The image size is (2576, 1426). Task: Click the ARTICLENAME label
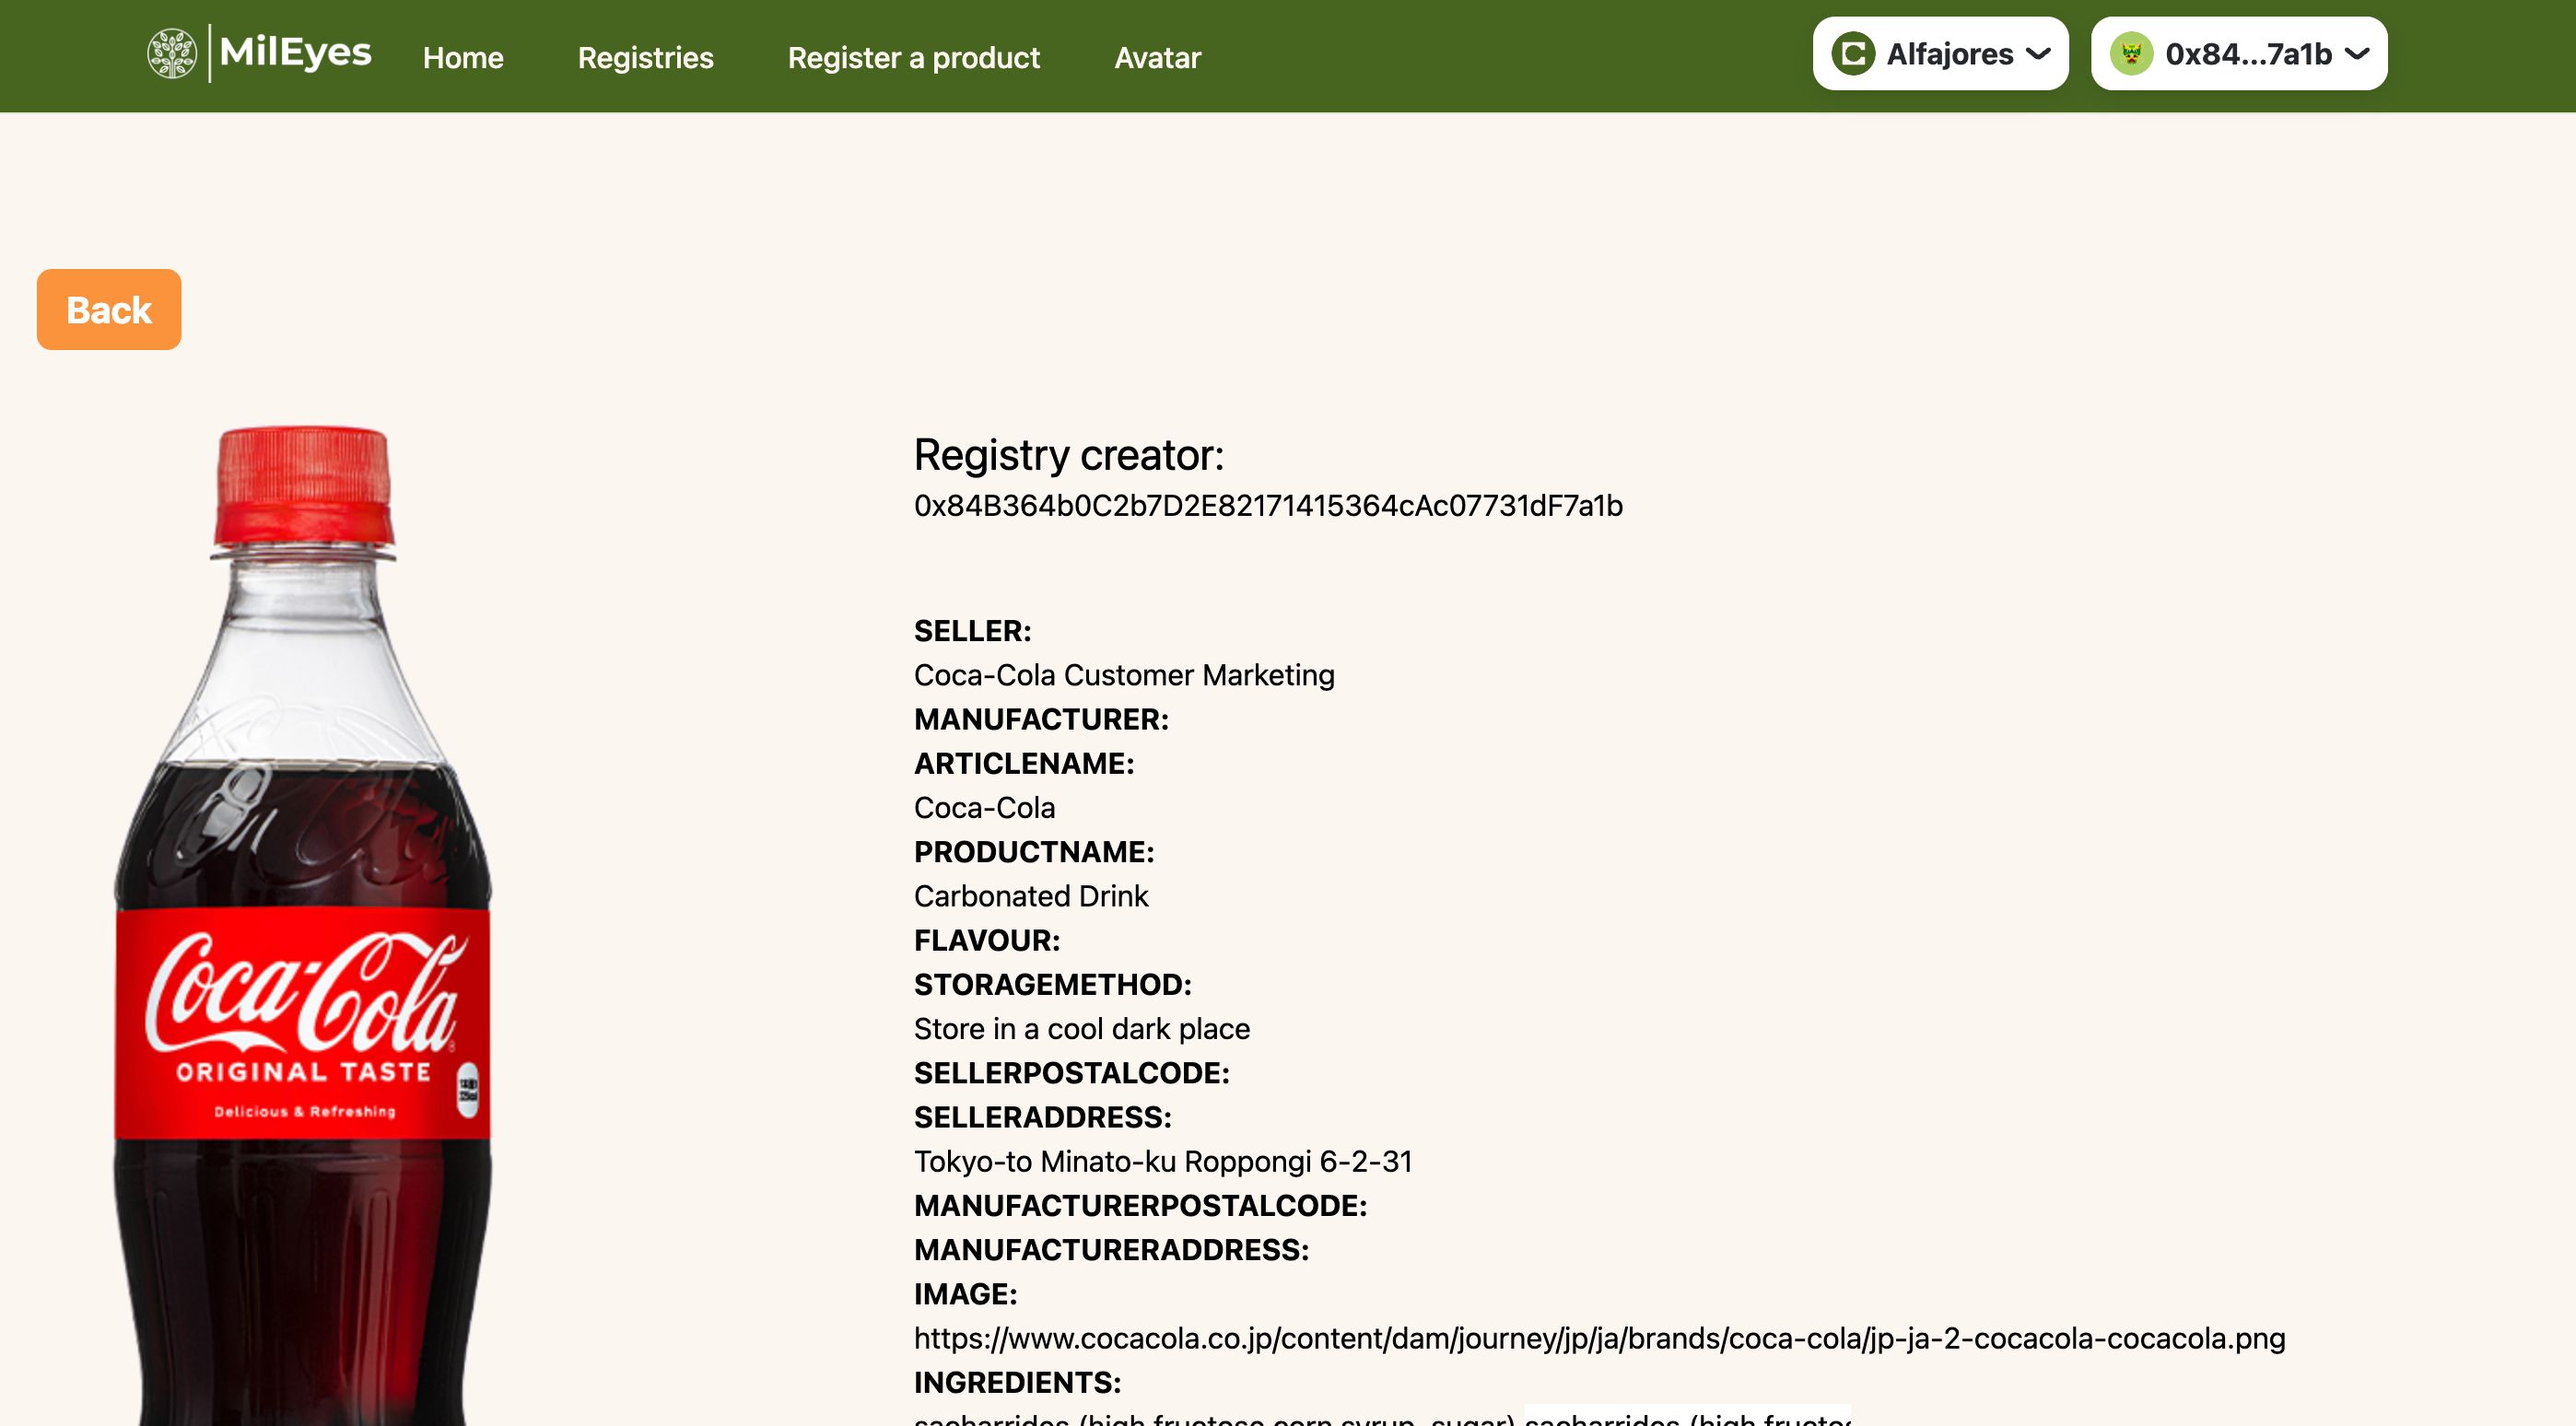1024,763
